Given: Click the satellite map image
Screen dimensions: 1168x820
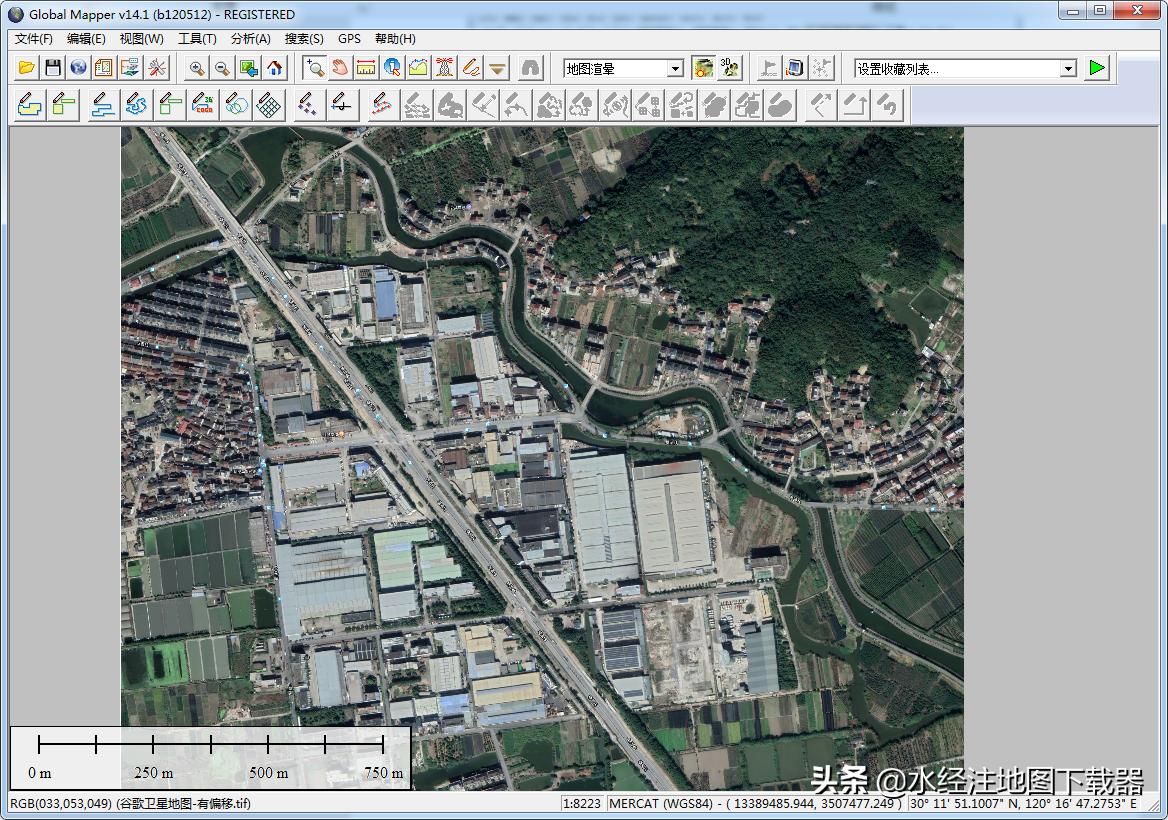Looking at the screenshot, I should tap(542, 458).
